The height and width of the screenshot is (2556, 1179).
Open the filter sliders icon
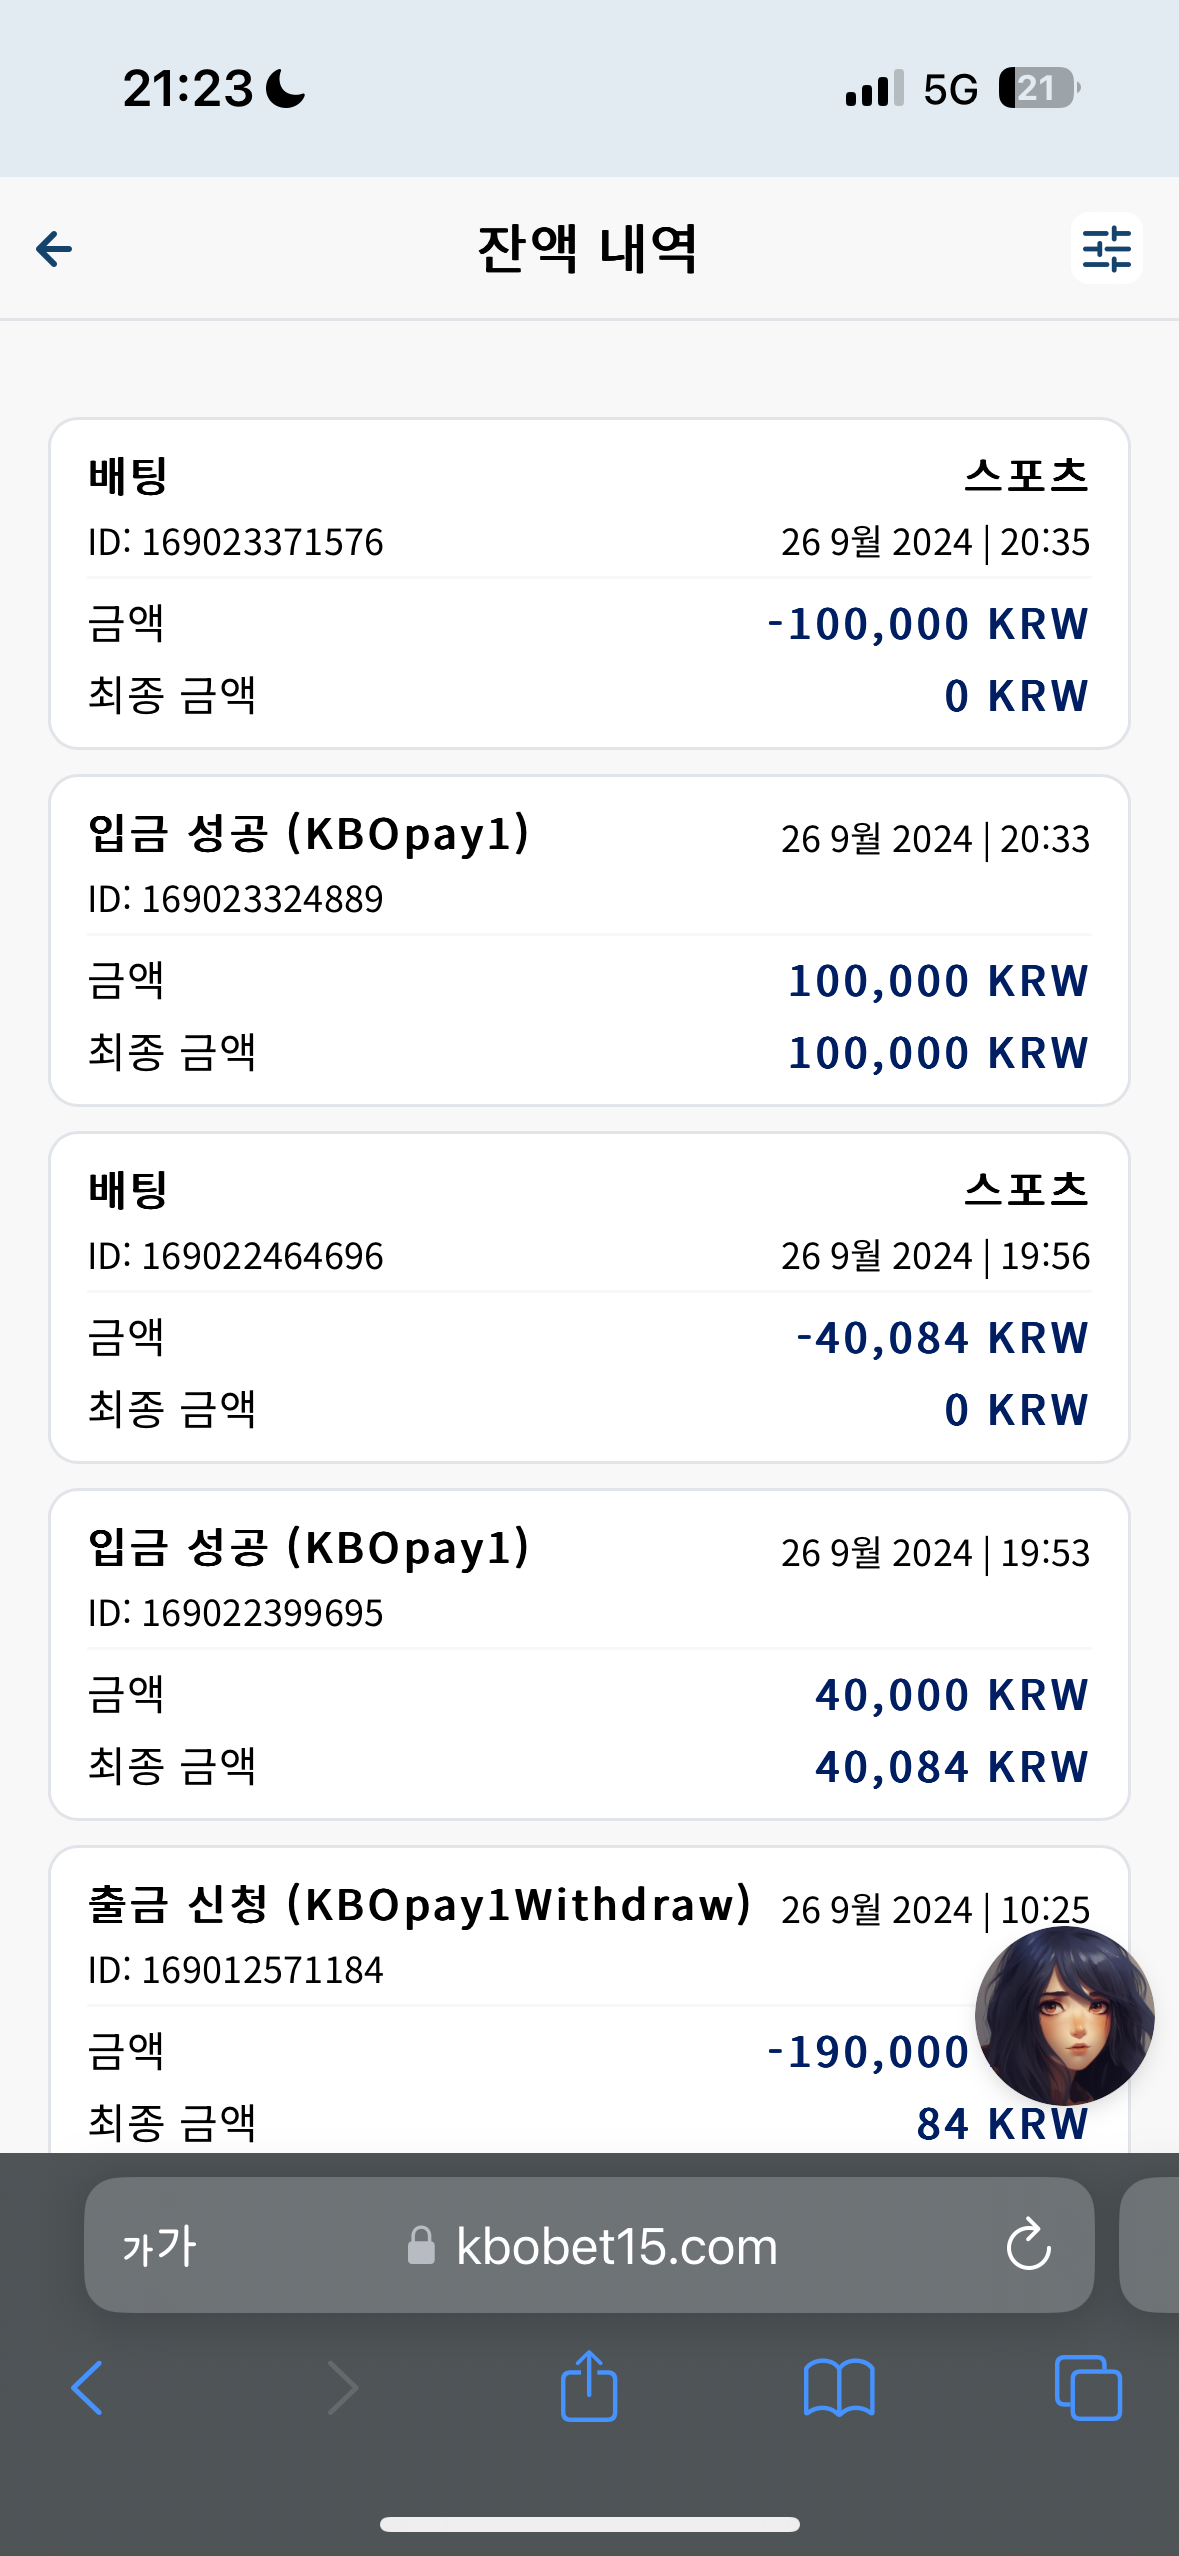[1106, 248]
